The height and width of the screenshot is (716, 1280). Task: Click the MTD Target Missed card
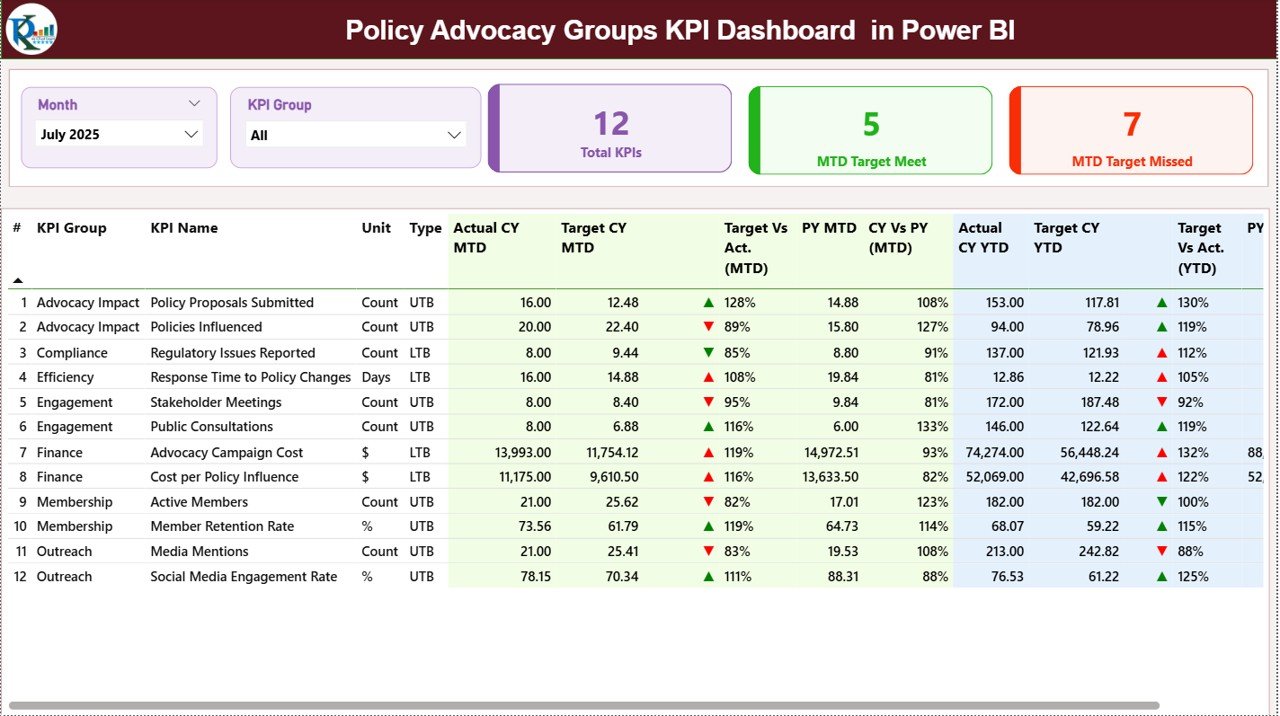coord(1131,130)
